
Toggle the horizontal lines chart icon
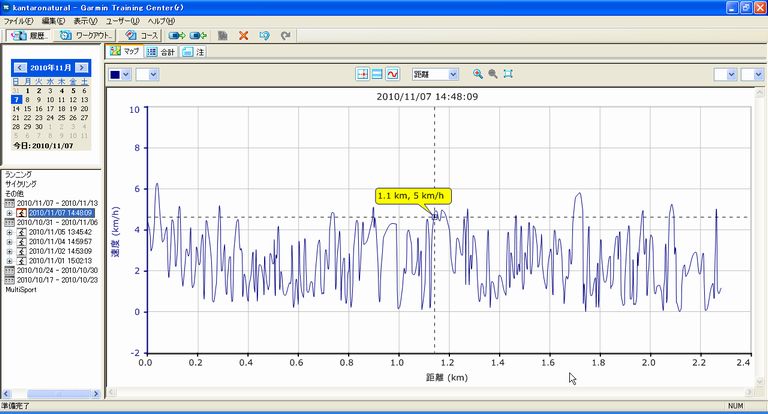[377, 74]
